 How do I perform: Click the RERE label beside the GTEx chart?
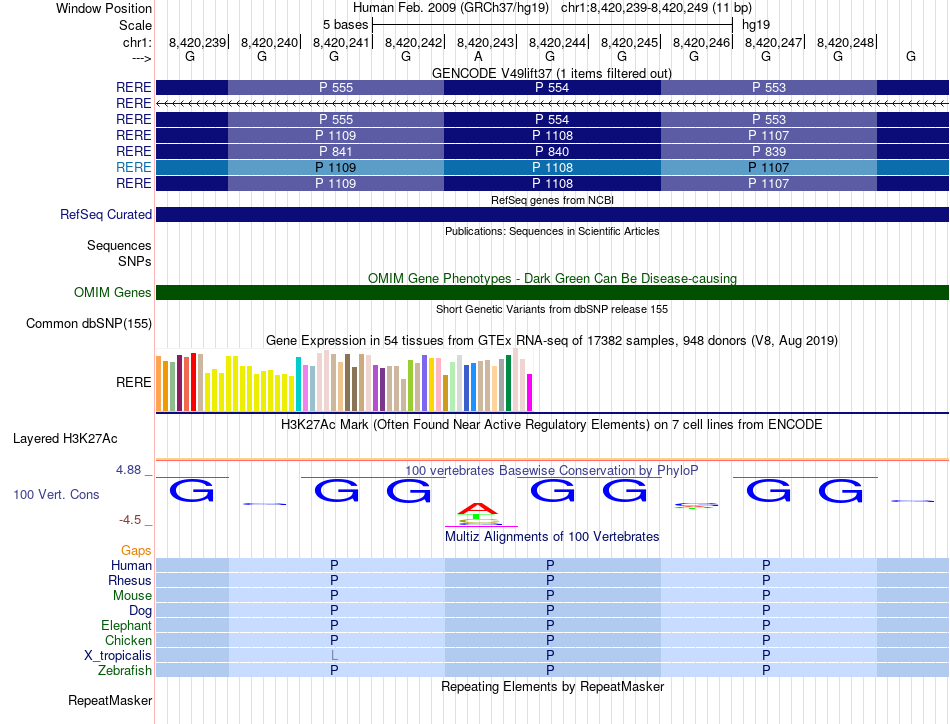point(133,382)
